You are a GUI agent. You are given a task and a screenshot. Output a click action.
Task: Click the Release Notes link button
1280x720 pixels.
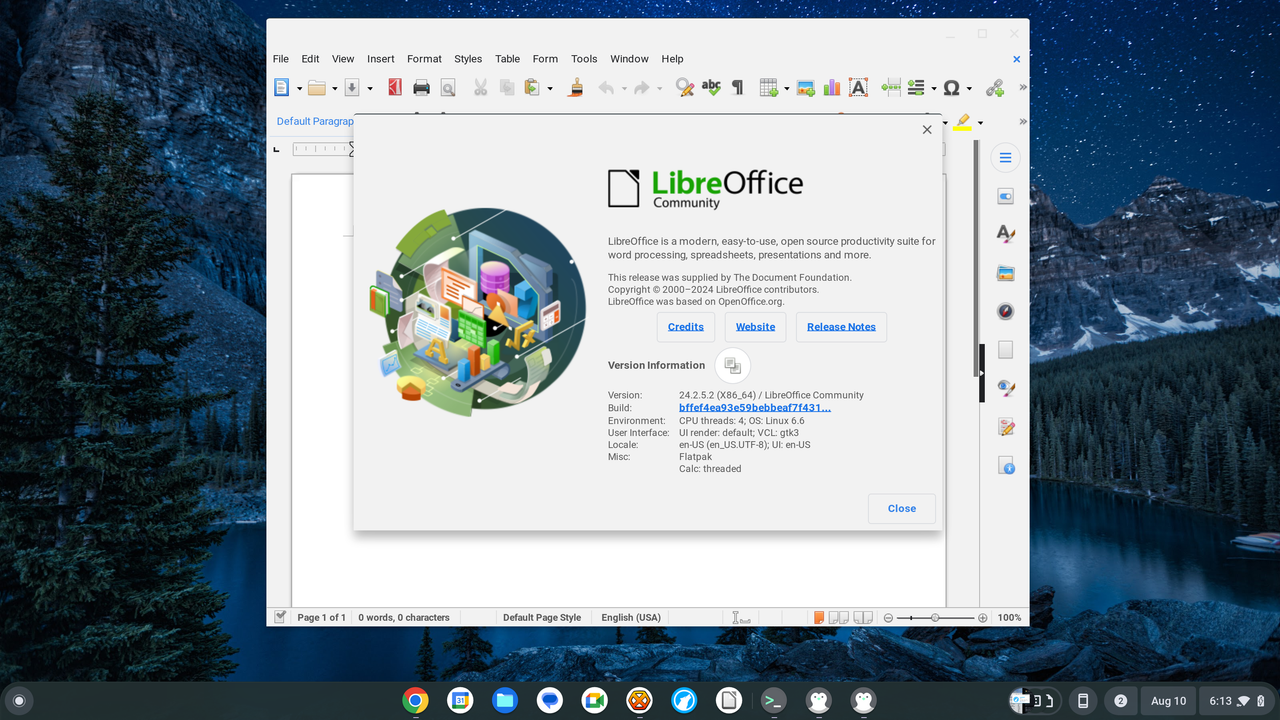(841, 327)
